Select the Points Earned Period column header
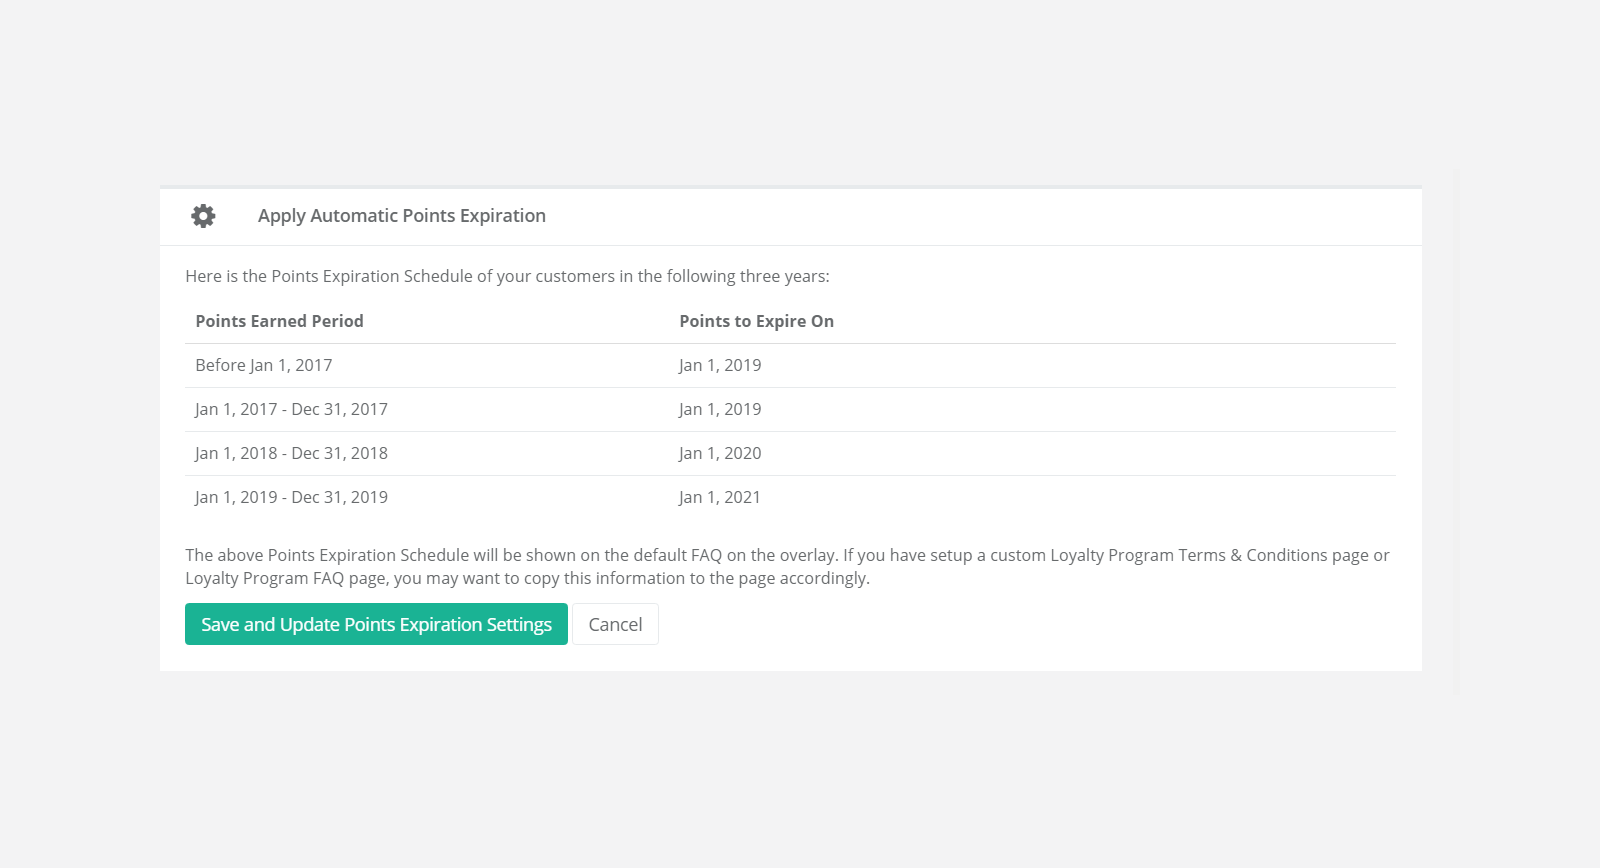 tap(279, 321)
